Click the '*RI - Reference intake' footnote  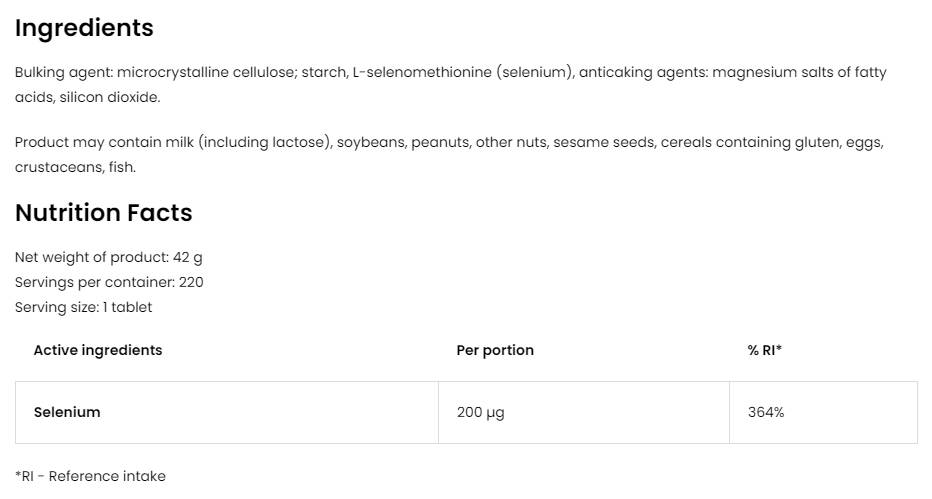pyautogui.click(x=90, y=476)
